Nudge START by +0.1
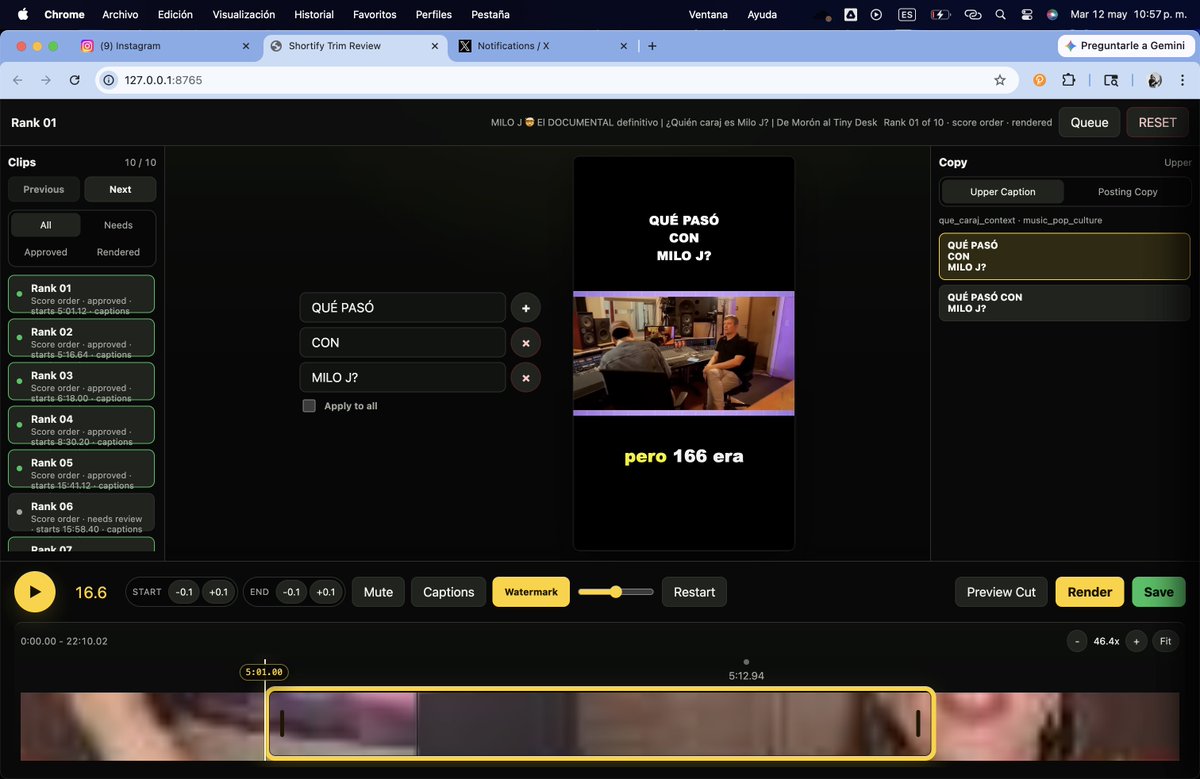 click(x=218, y=592)
